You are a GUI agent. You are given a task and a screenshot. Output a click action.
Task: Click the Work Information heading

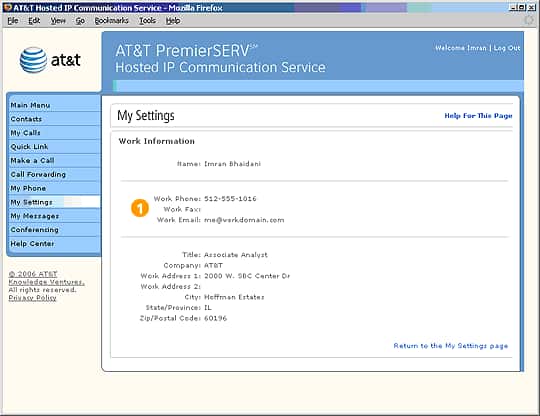pyautogui.click(x=157, y=141)
